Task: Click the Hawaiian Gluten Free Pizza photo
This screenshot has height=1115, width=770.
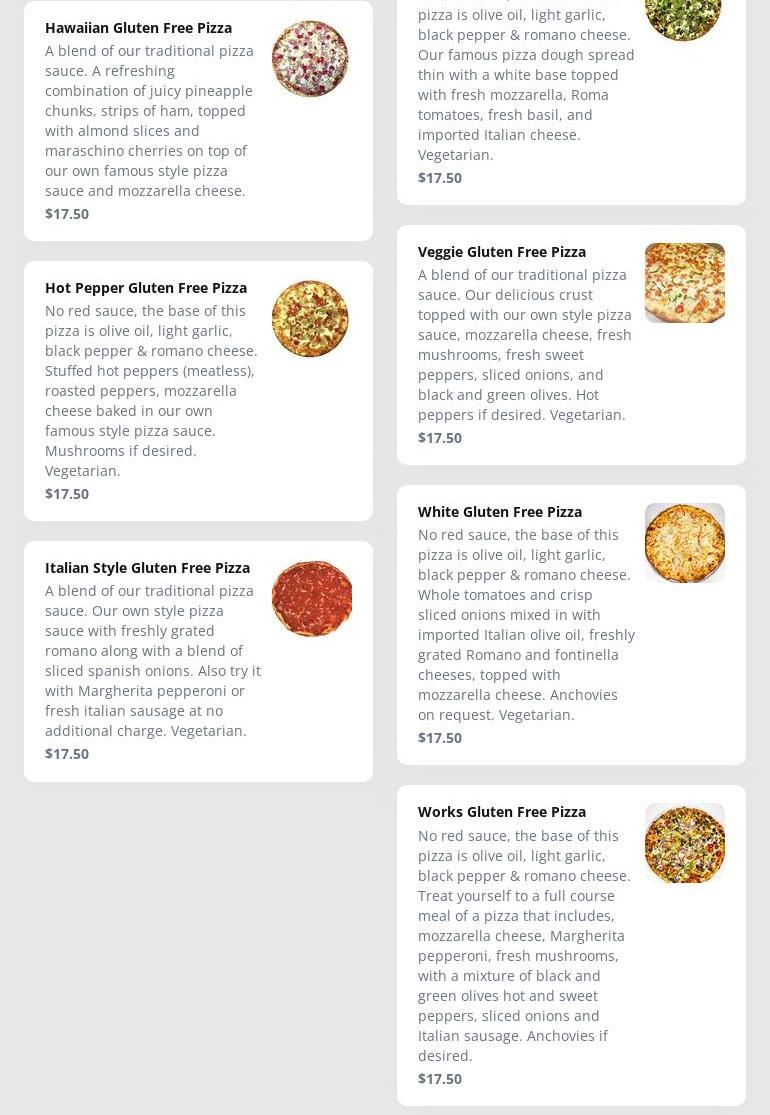Action: point(310,59)
